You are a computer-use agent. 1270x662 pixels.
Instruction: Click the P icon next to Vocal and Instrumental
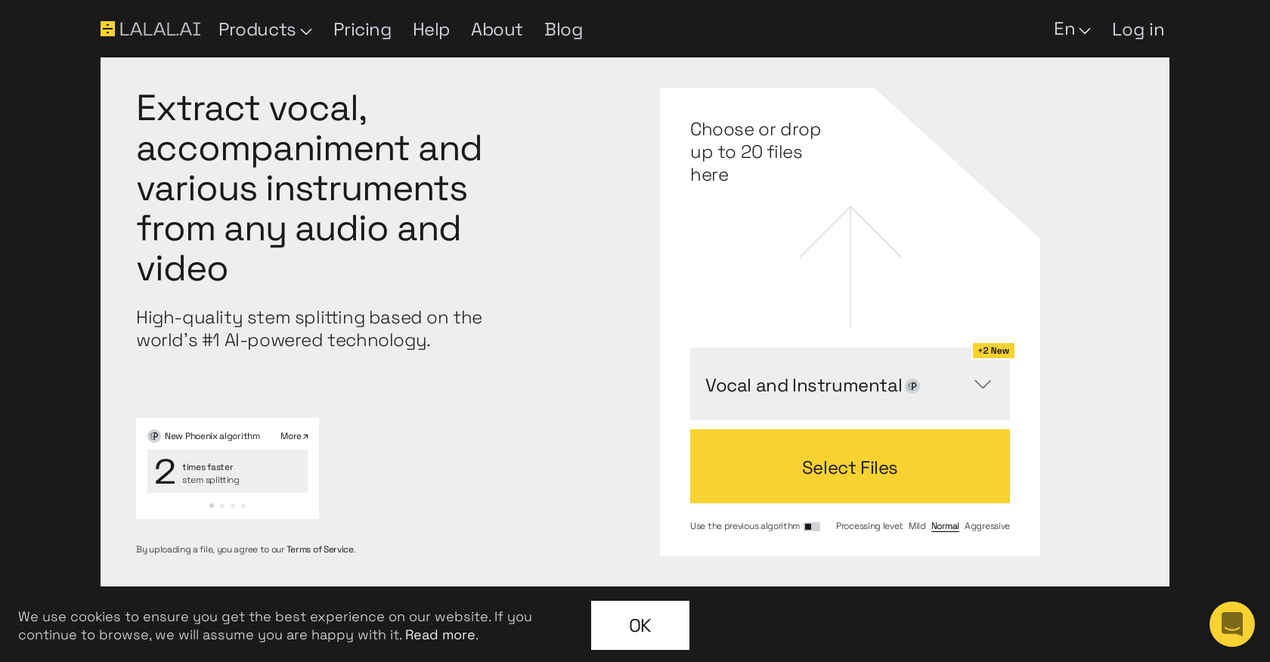point(913,385)
